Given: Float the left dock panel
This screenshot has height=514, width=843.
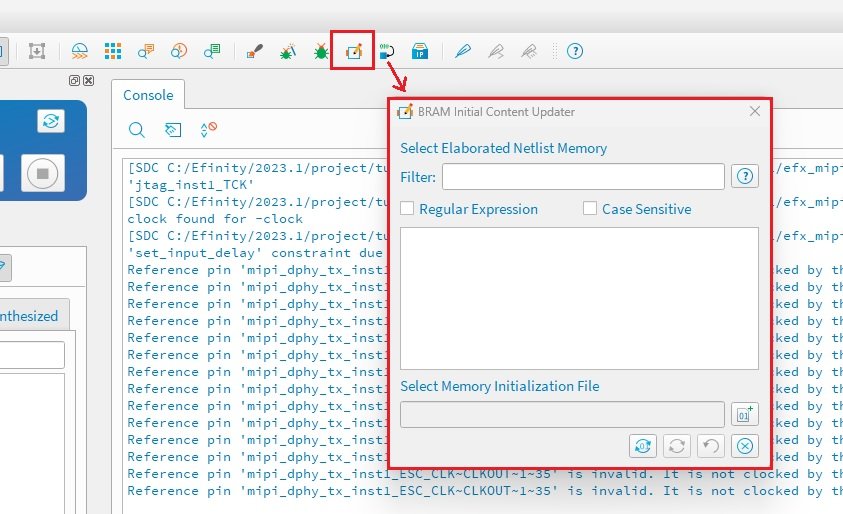Looking at the screenshot, I should [74, 80].
